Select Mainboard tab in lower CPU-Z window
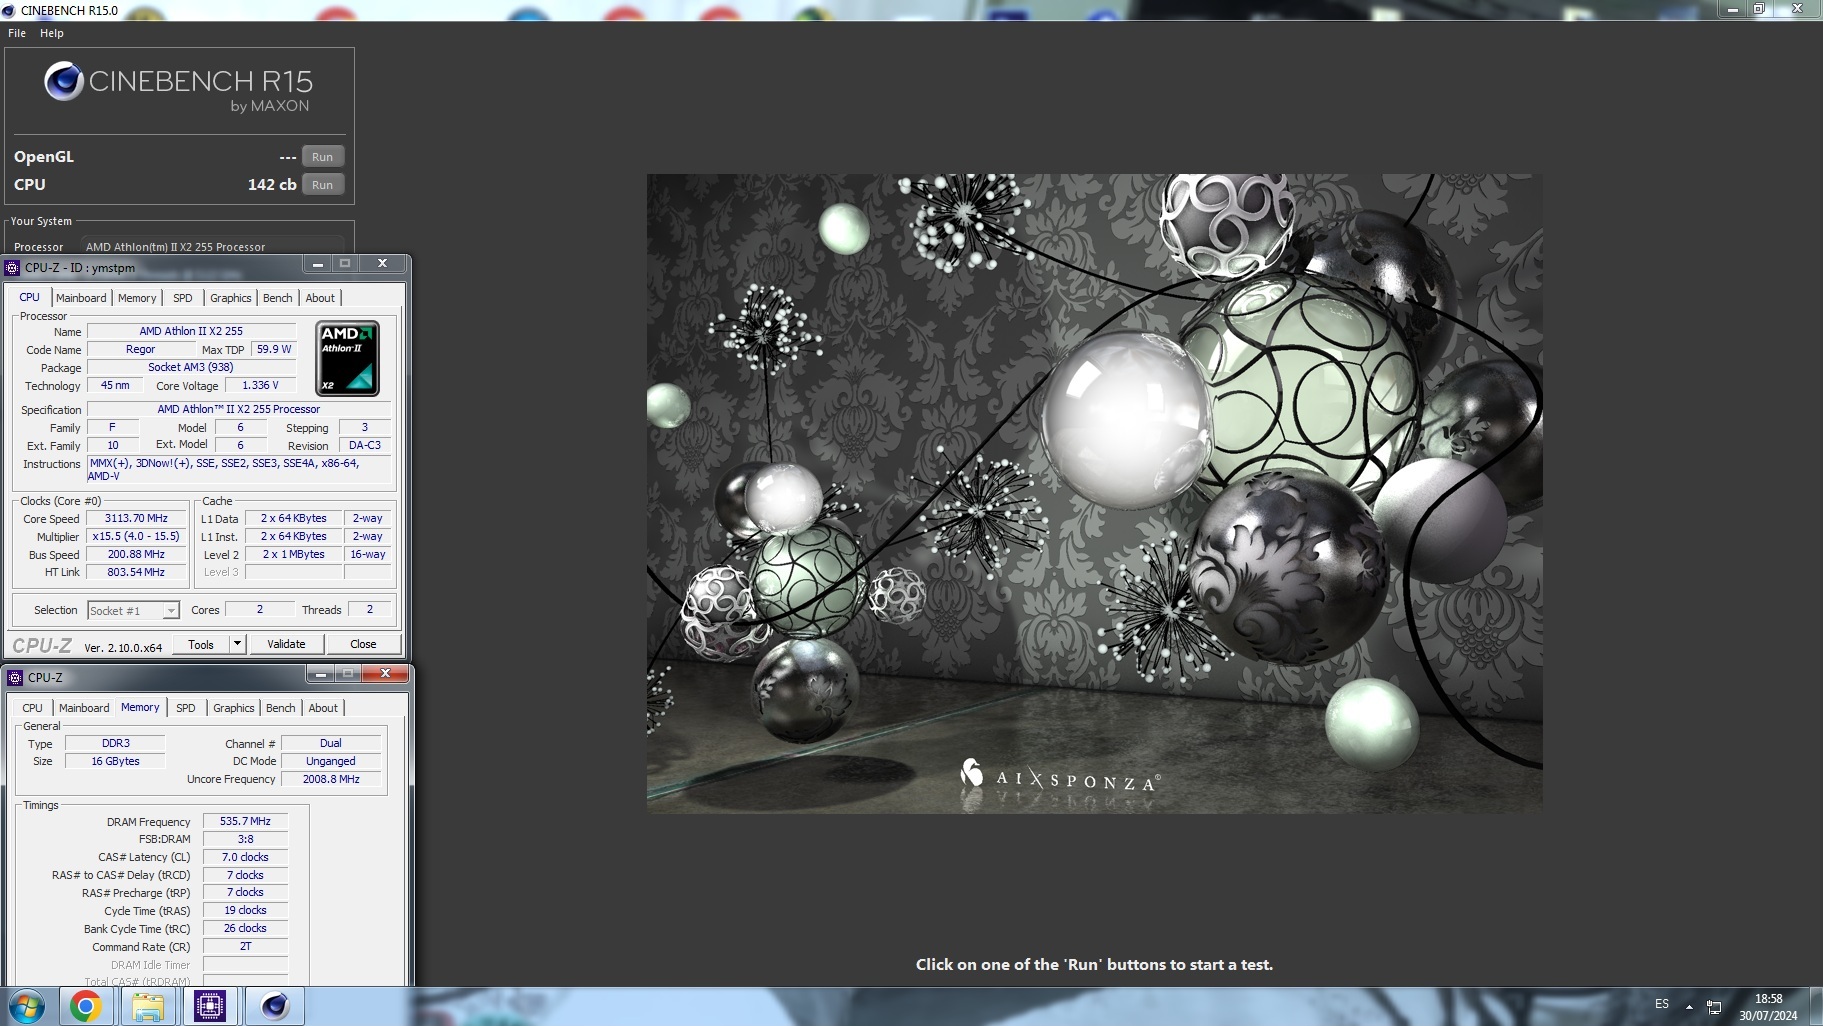Screen dimensions: 1823x1026 pyautogui.click(x=84, y=708)
